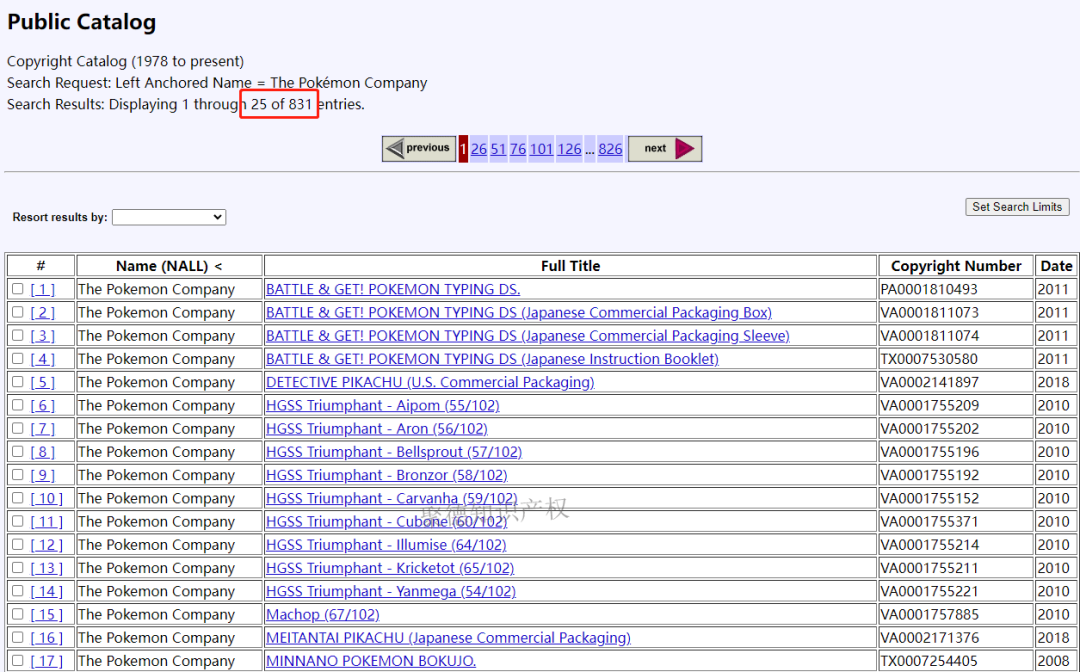Open HGSS Triumphant - Bellsprout (57/102)
The height and width of the screenshot is (672, 1080).
coord(394,452)
